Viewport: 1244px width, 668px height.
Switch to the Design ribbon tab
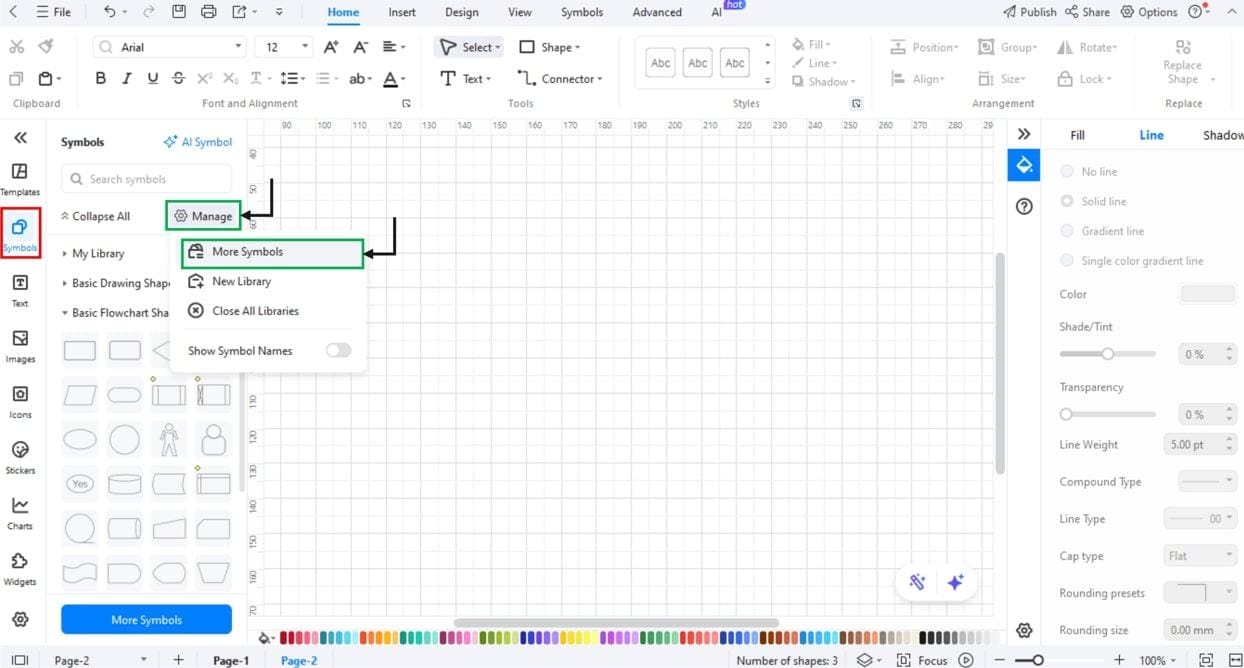coord(461,12)
